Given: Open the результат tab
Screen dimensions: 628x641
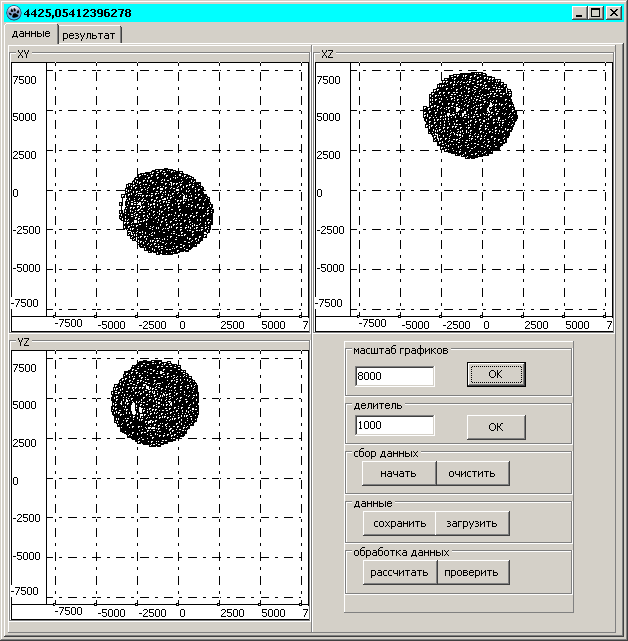Looking at the screenshot, I should tap(89, 35).
